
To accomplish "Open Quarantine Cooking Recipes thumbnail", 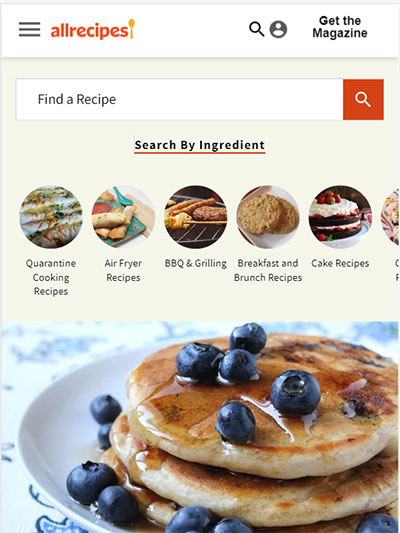I will pos(51,217).
